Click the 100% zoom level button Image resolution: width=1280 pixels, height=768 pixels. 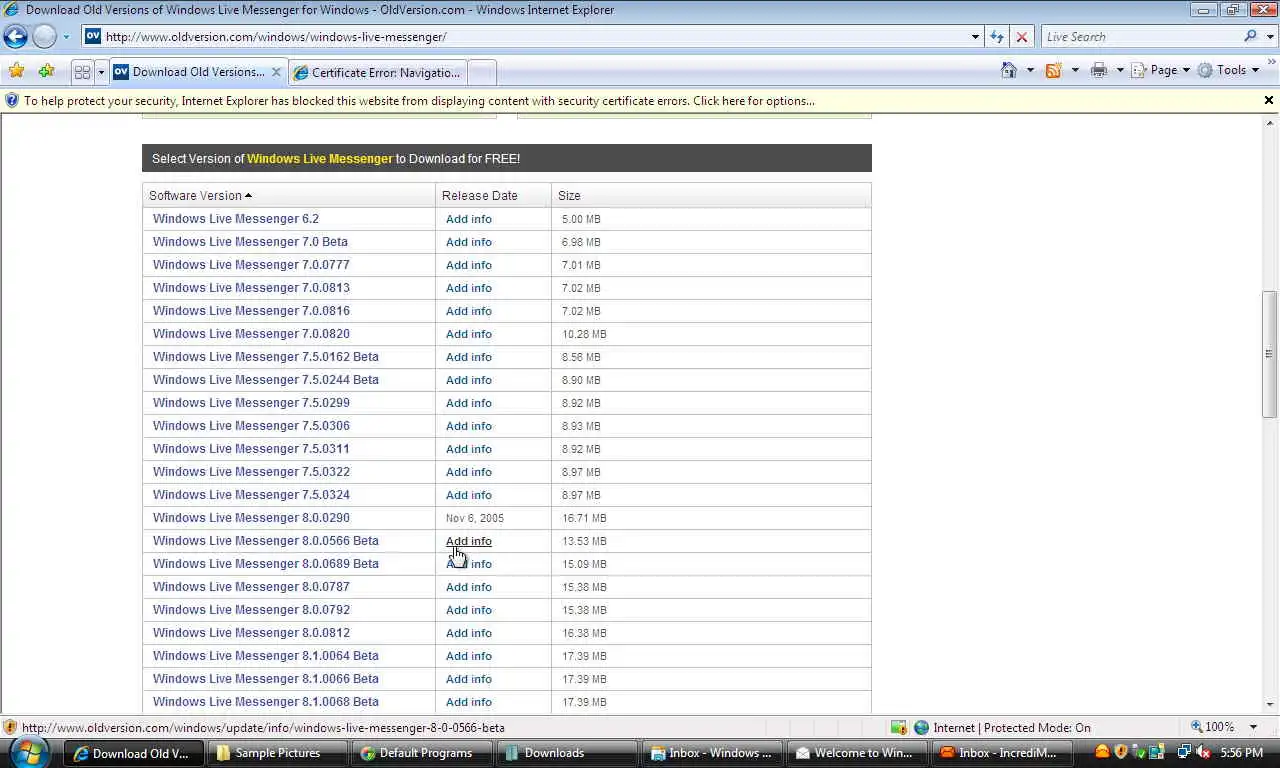pyautogui.click(x=1212, y=727)
